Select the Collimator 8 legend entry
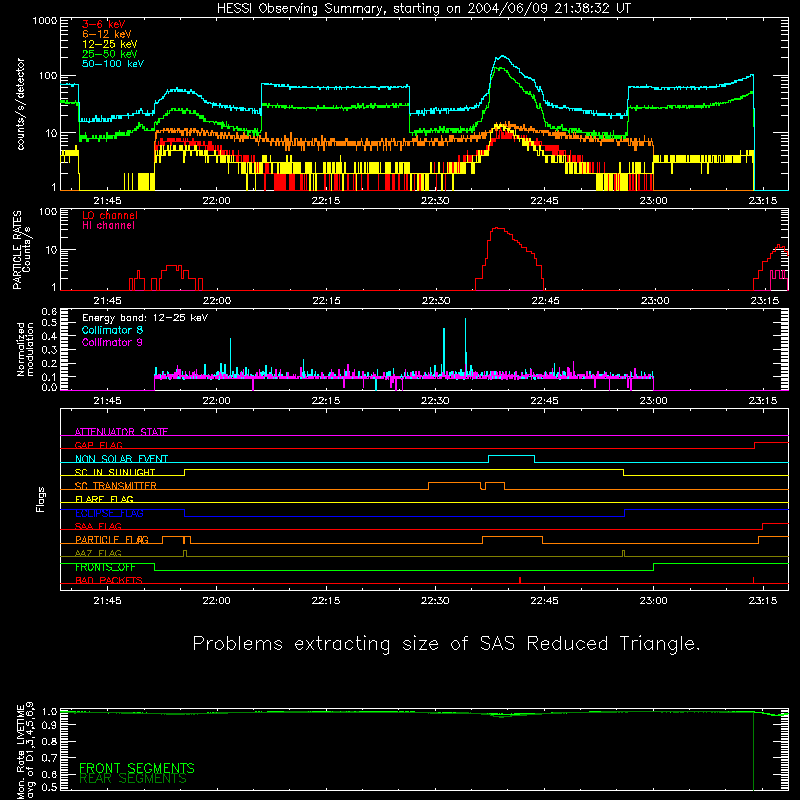800x800 pixels. pyautogui.click(x=112, y=330)
